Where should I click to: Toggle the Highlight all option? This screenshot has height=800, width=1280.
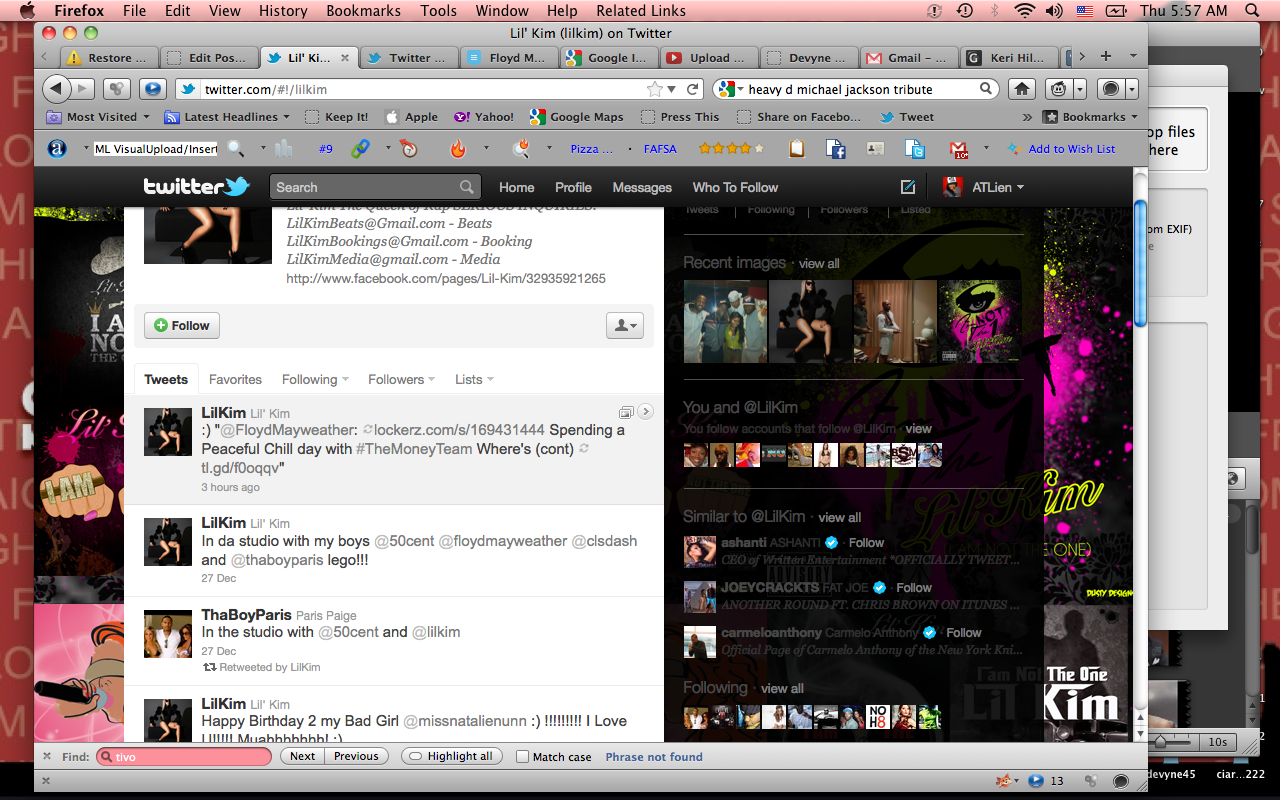[449, 757]
